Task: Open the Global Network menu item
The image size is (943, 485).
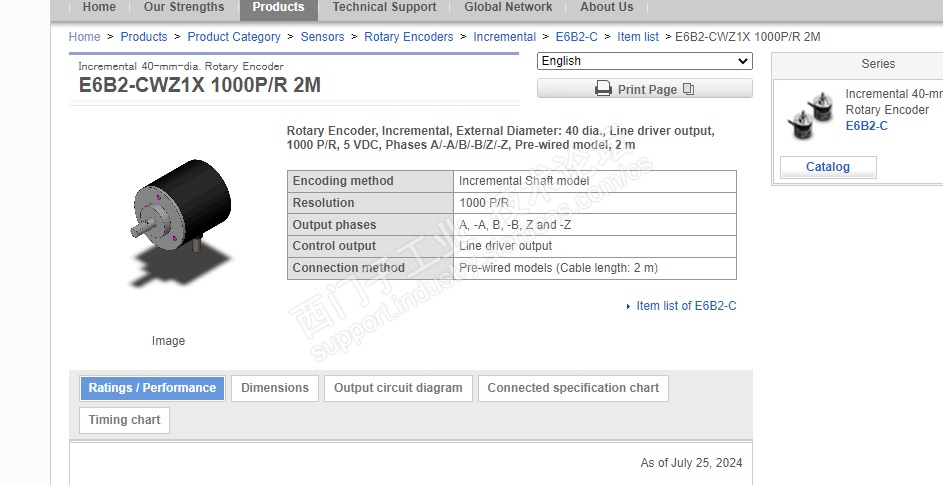Action: (508, 7)
